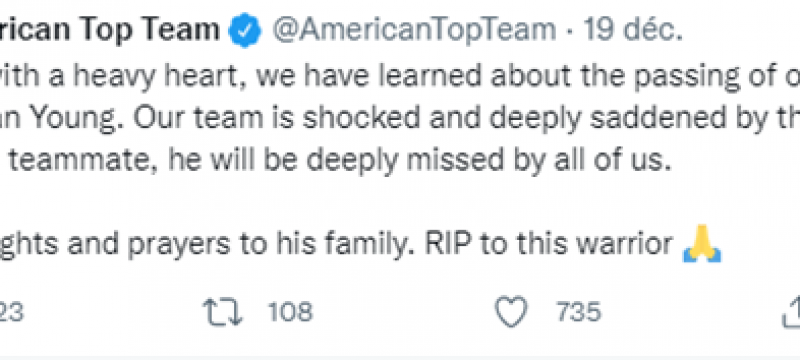Click the retweet arrows icon
Viewport: 800px width, 360px height.
(x=223, y=312)
